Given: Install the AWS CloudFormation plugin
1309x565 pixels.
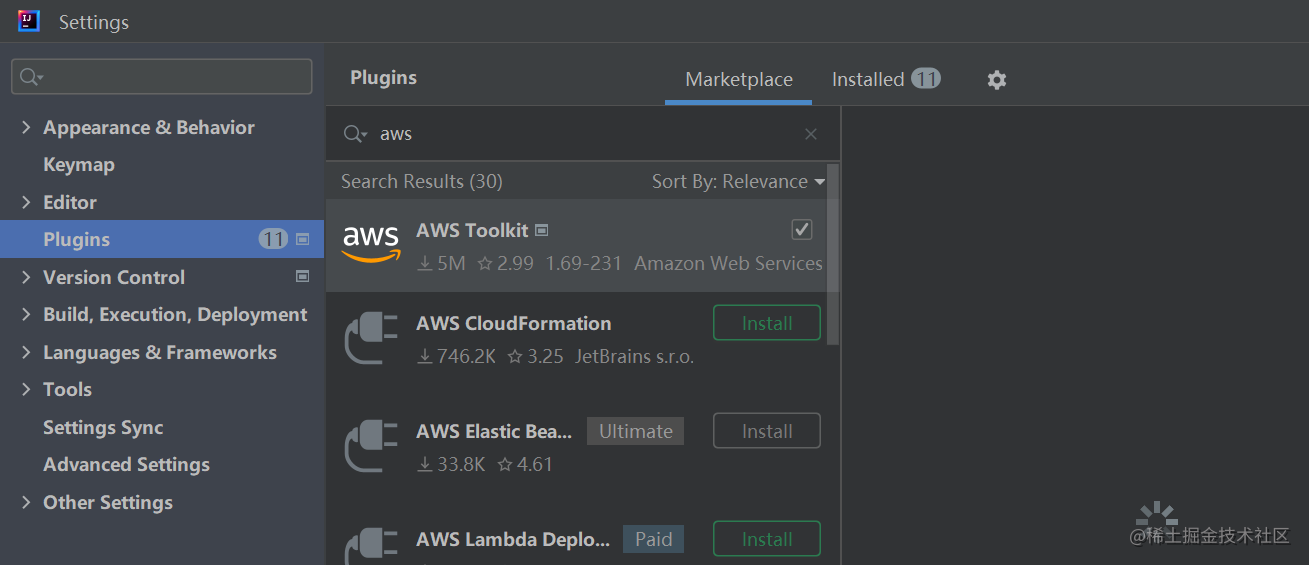Looking at the screenshot, I should 767,323.
